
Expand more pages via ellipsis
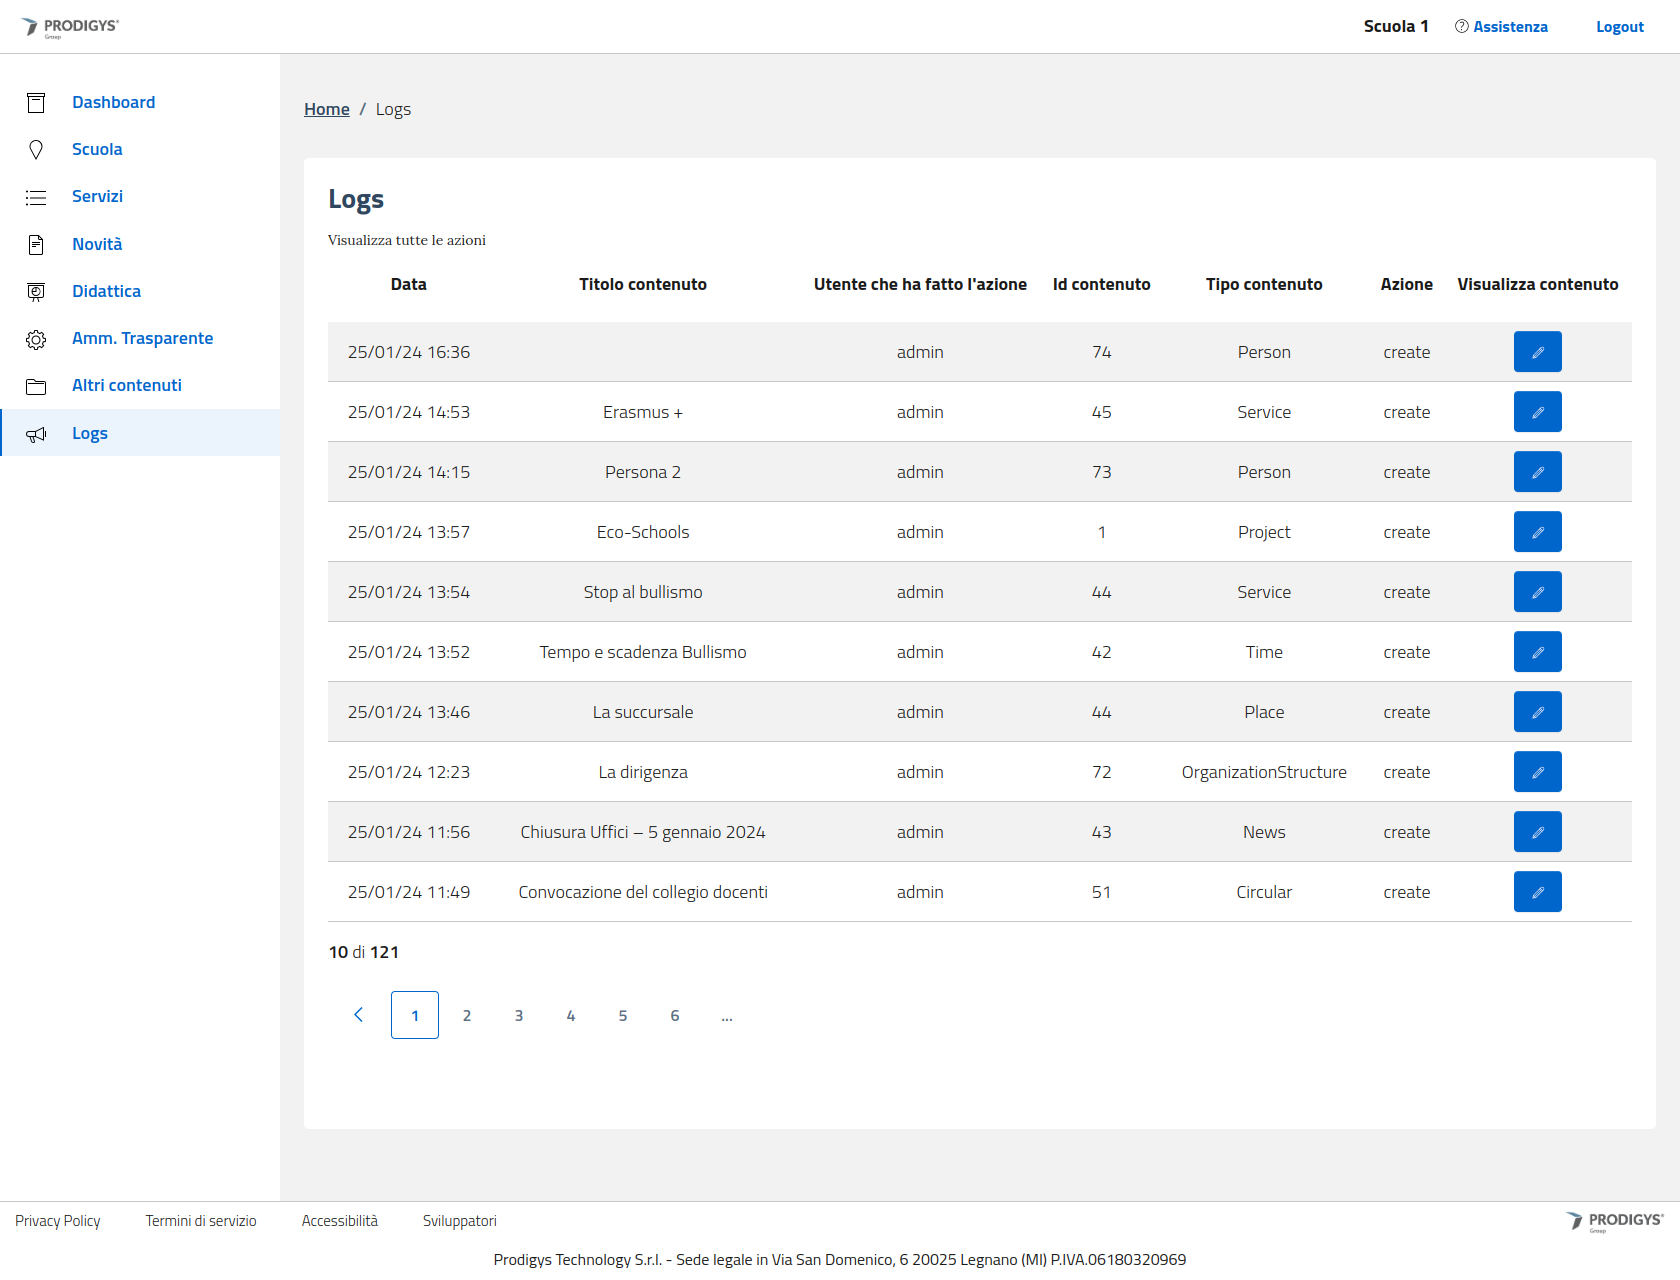pos(727,1015)
